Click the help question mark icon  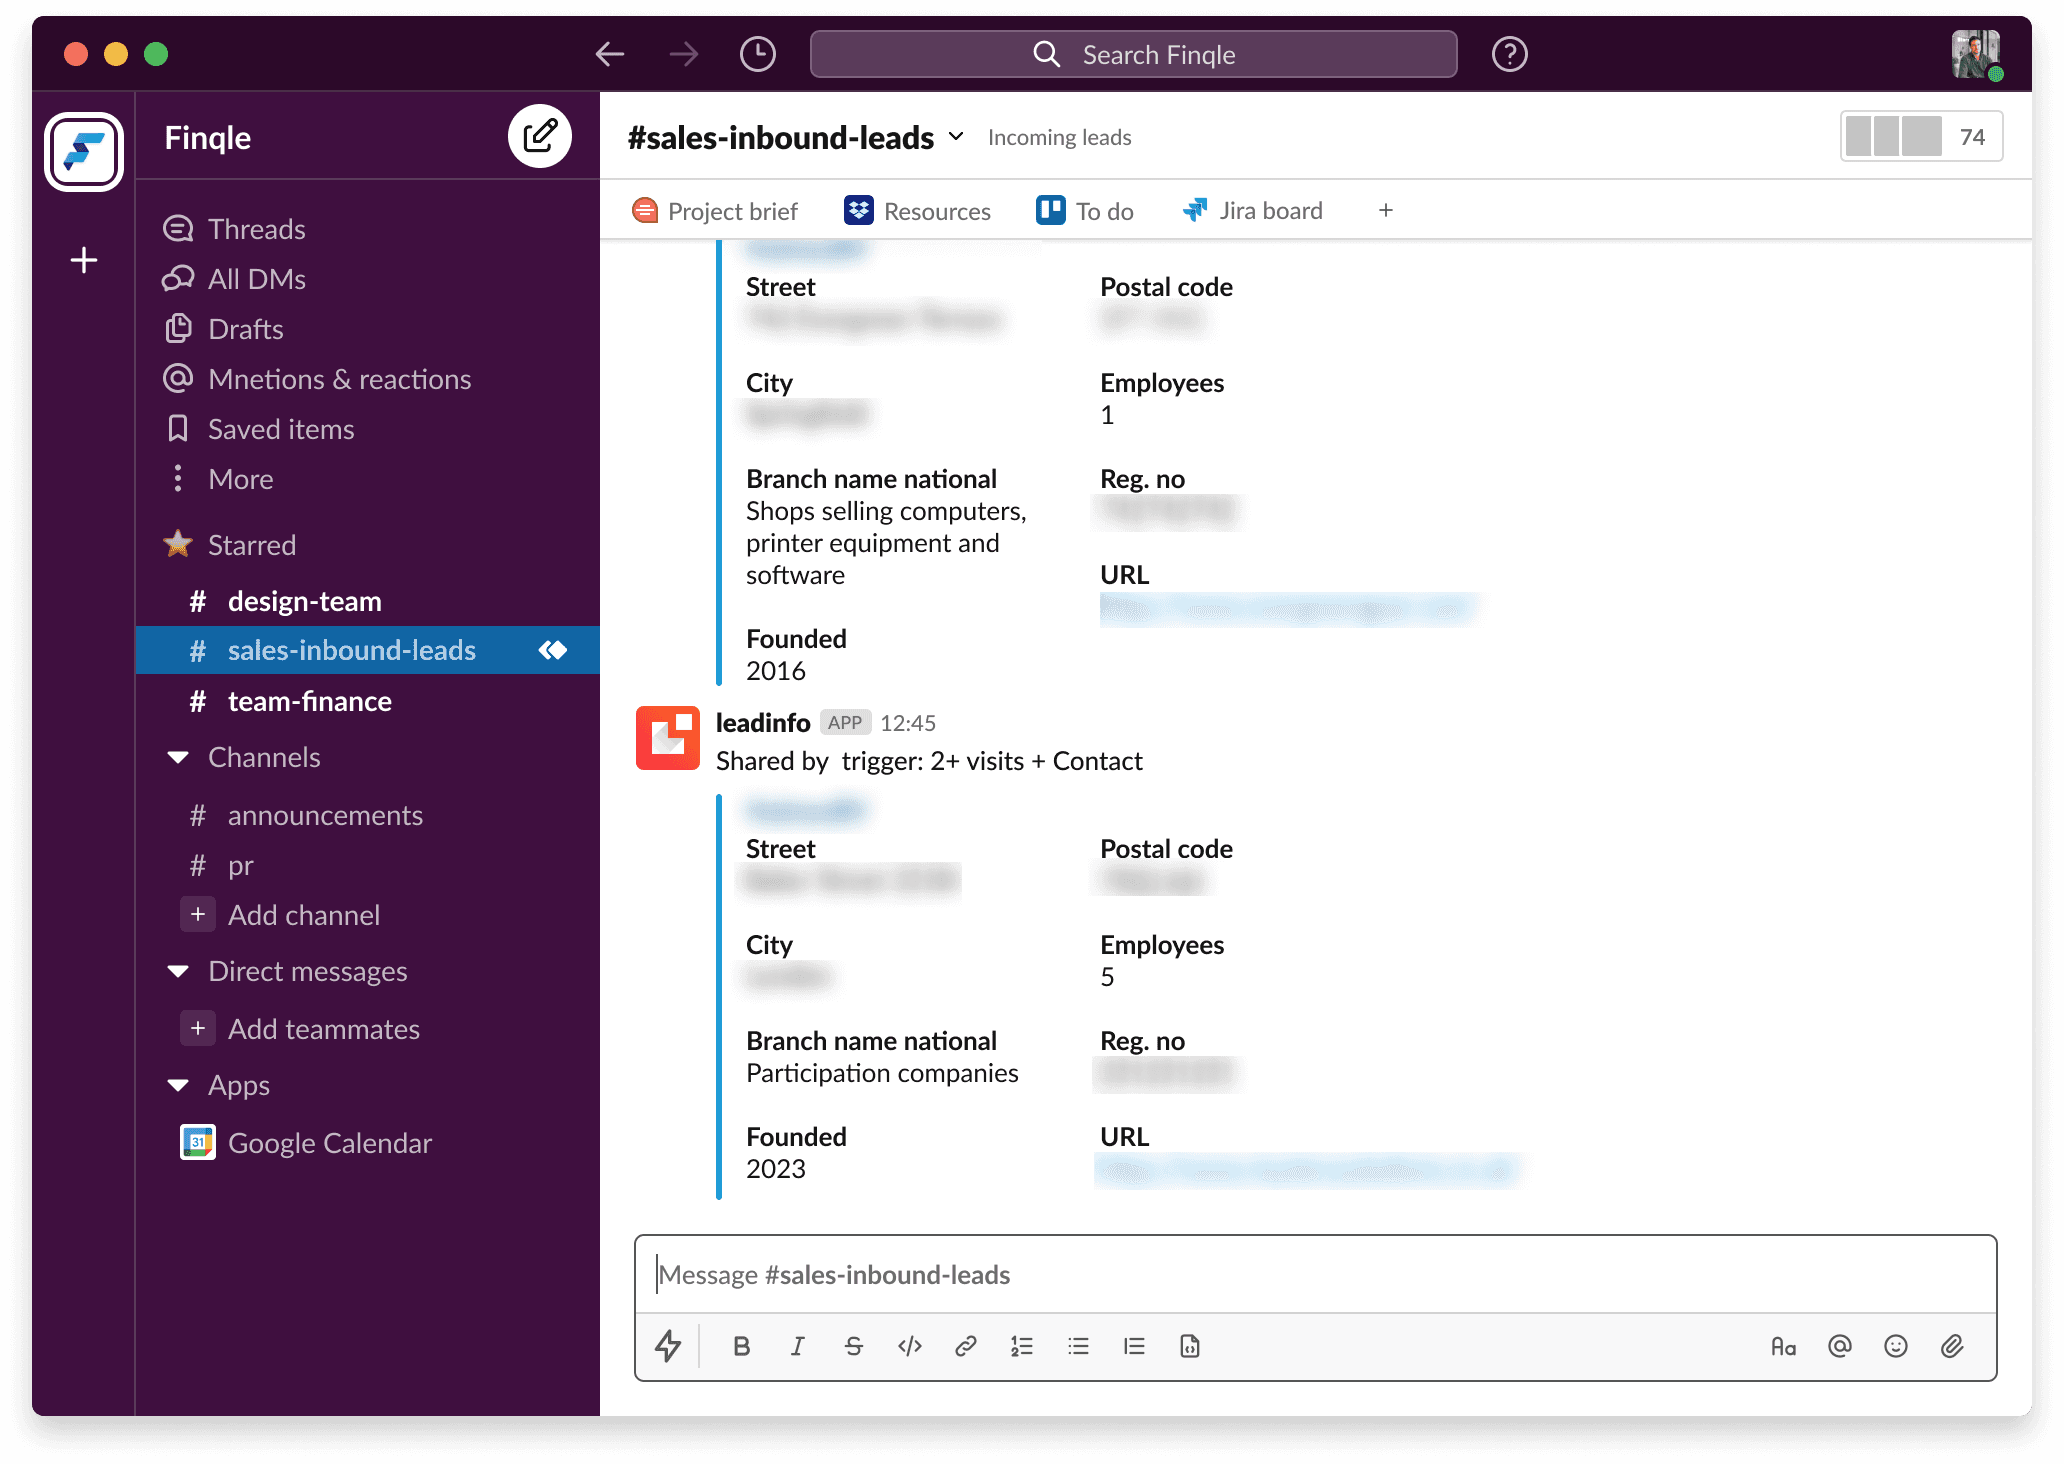1509,54
